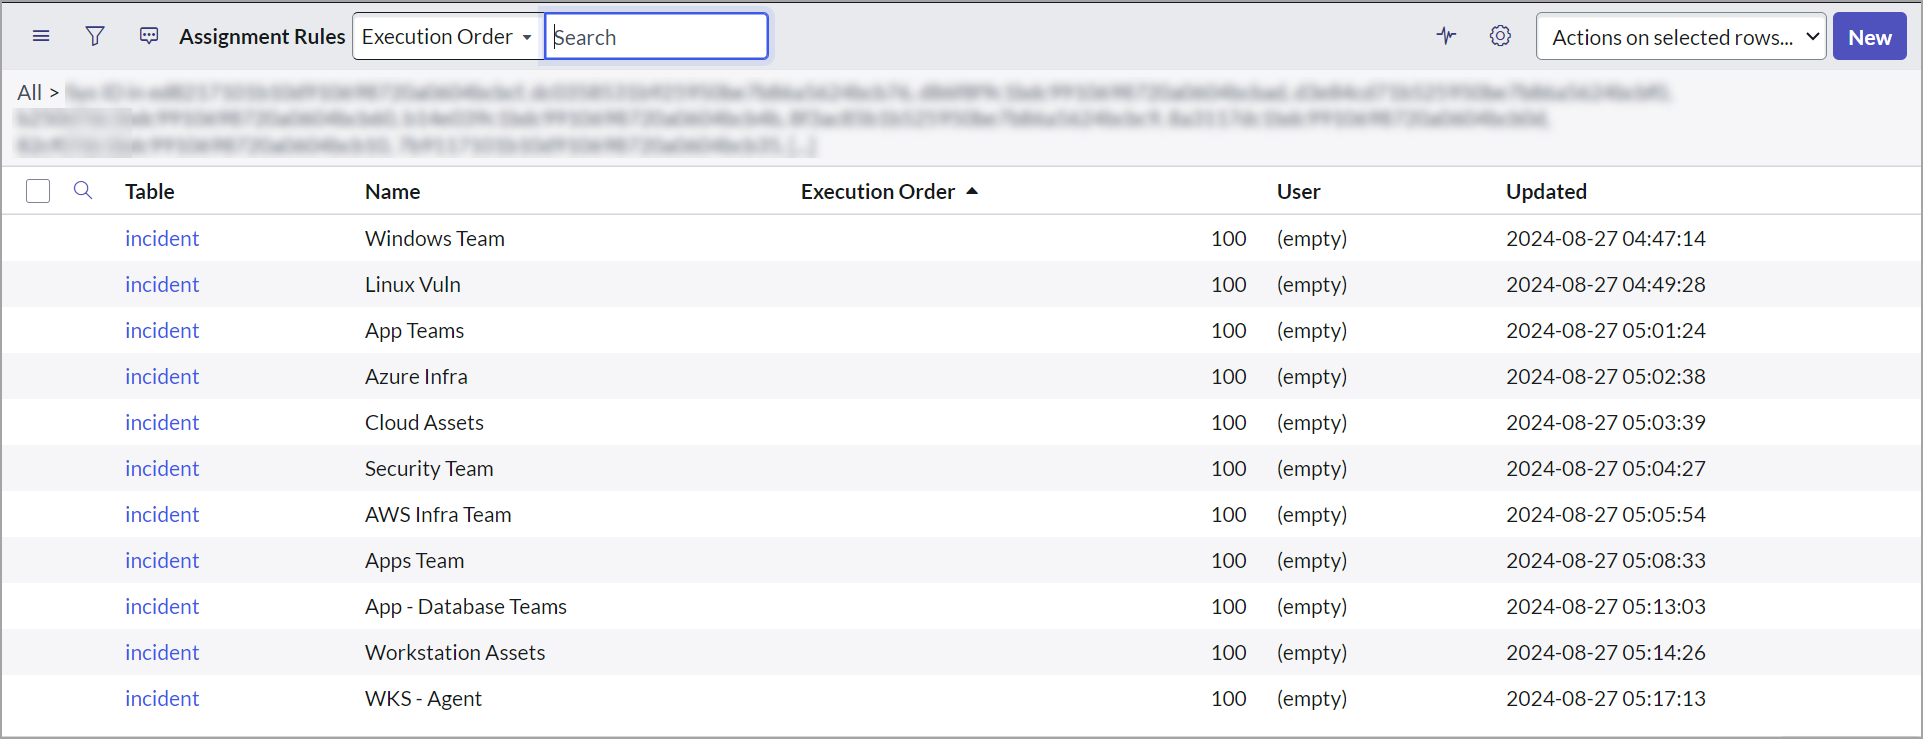Open the Execution Order search field dropdown

pos(447,37)
